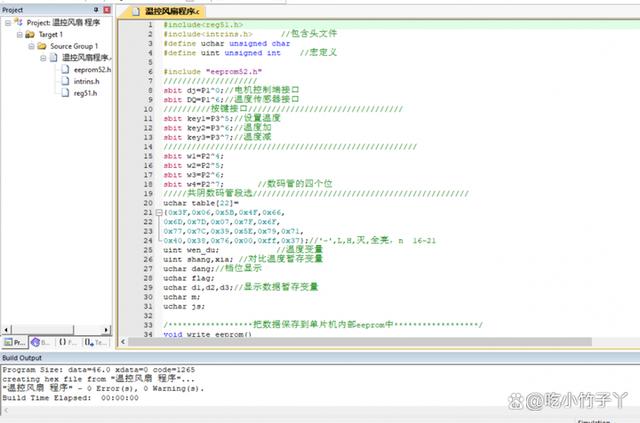Click the 'Program Size: data=46.0' output line

click(x=99, y=370)
